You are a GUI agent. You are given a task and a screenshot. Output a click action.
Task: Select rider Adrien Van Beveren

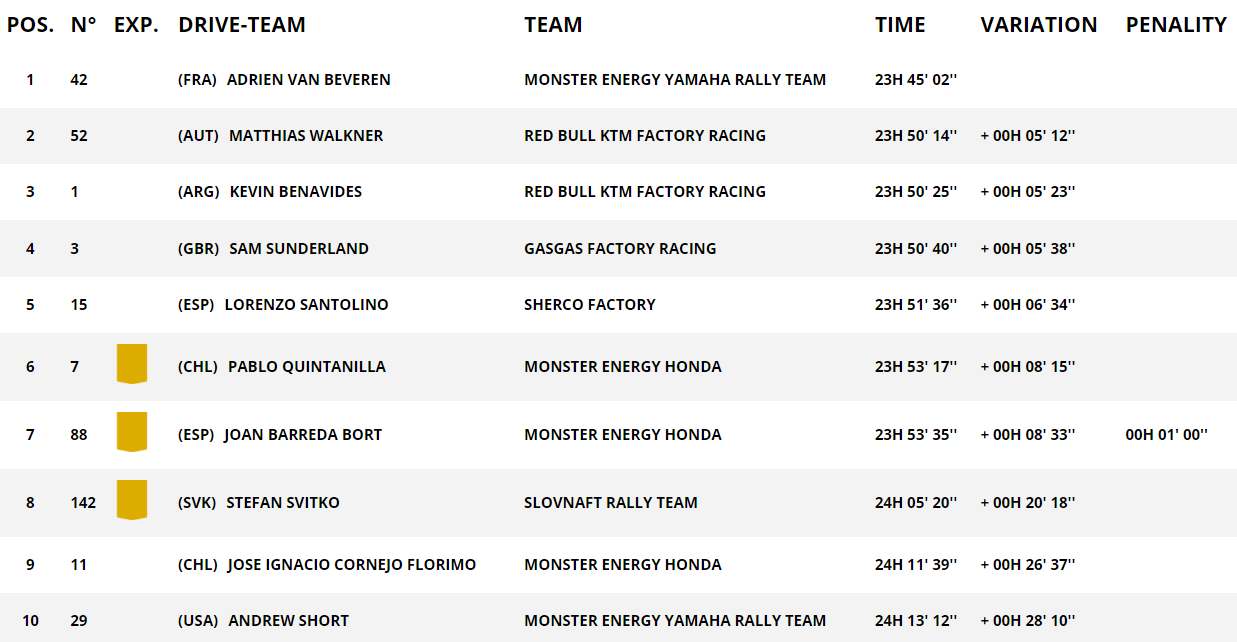[x=308, y=80]
